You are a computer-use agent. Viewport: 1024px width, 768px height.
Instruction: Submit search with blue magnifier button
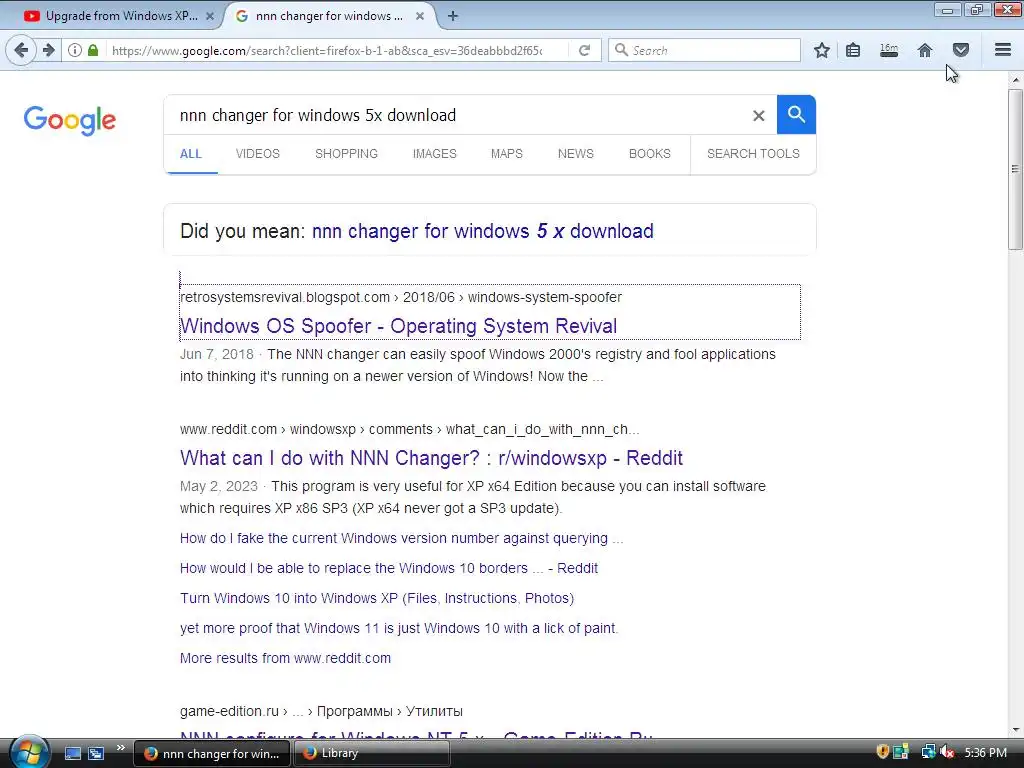point(796,114)
